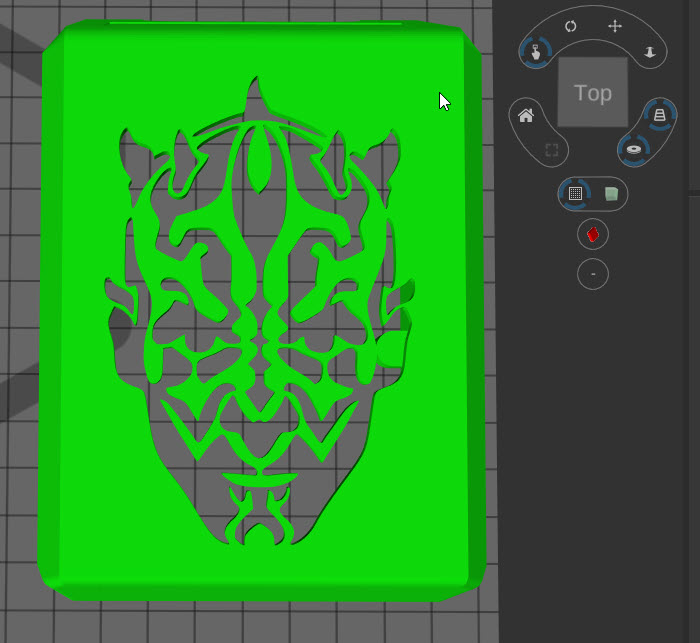This screenshot has width=700, height=643.
Task: Choose the zoom view arrow tool
Action: (x=650, y=53)
